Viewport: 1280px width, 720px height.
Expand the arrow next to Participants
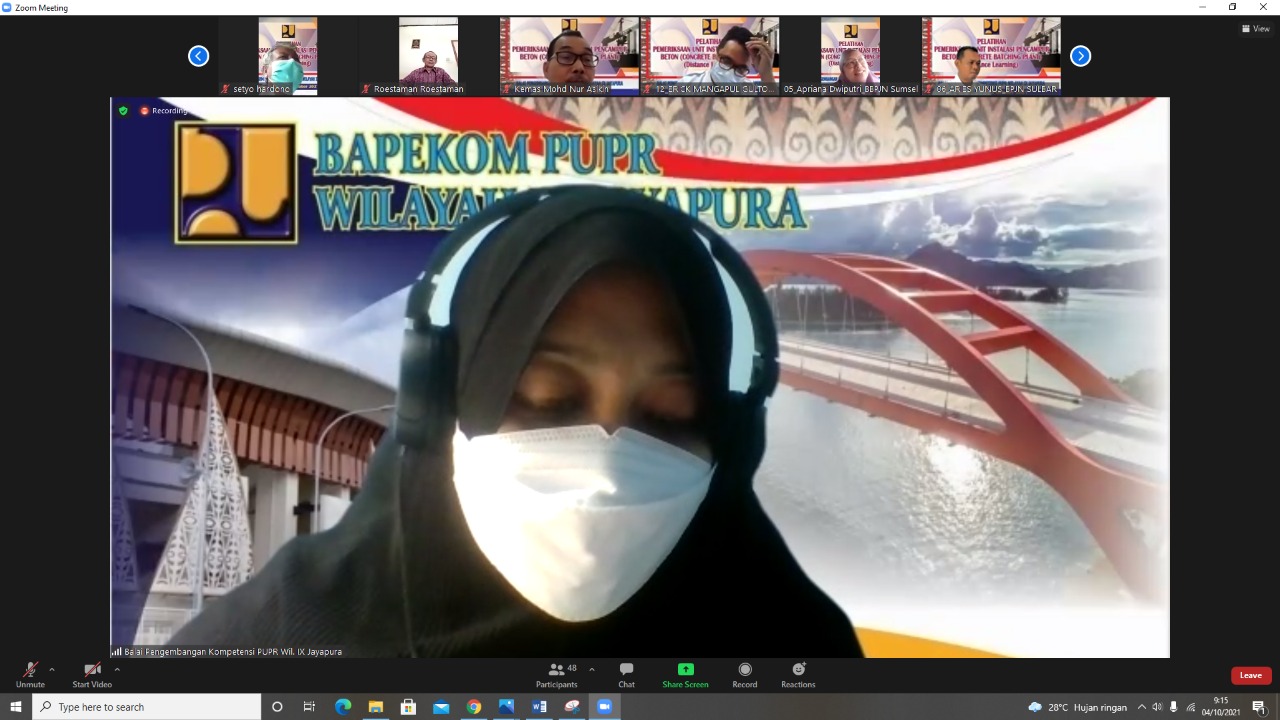click(592, 670)
